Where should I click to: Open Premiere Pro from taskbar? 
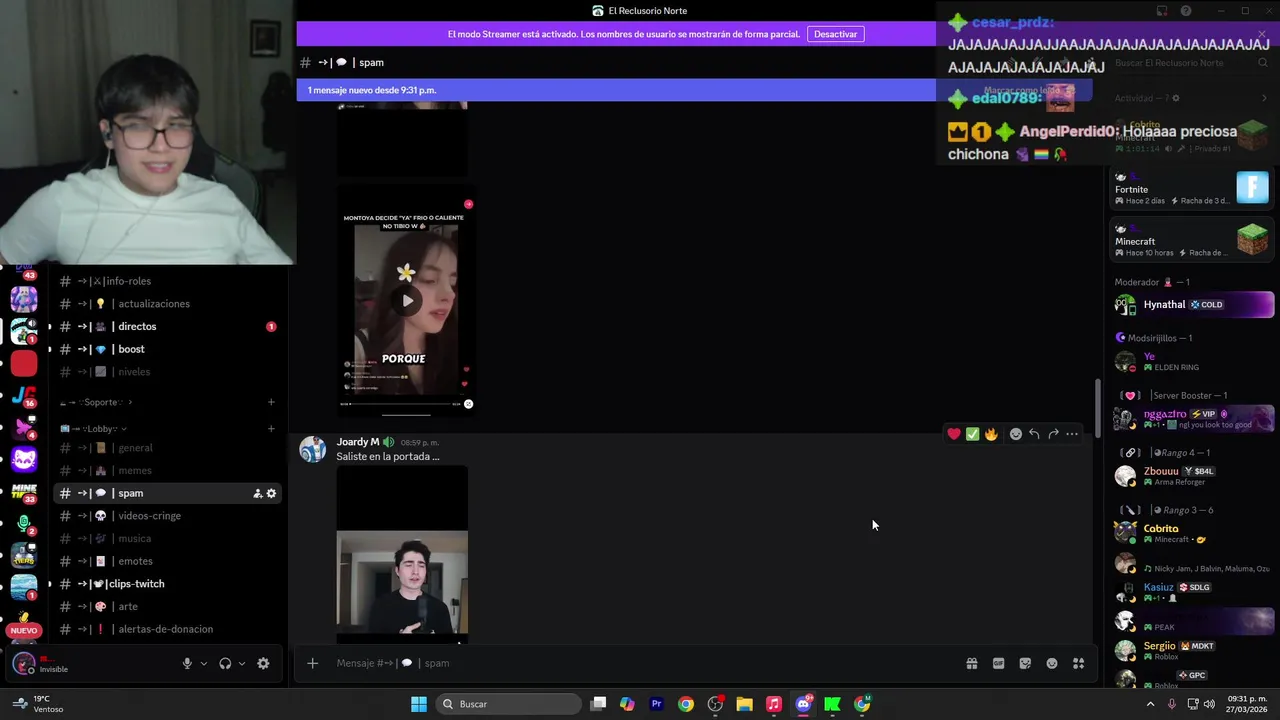(x=656, y=704)
